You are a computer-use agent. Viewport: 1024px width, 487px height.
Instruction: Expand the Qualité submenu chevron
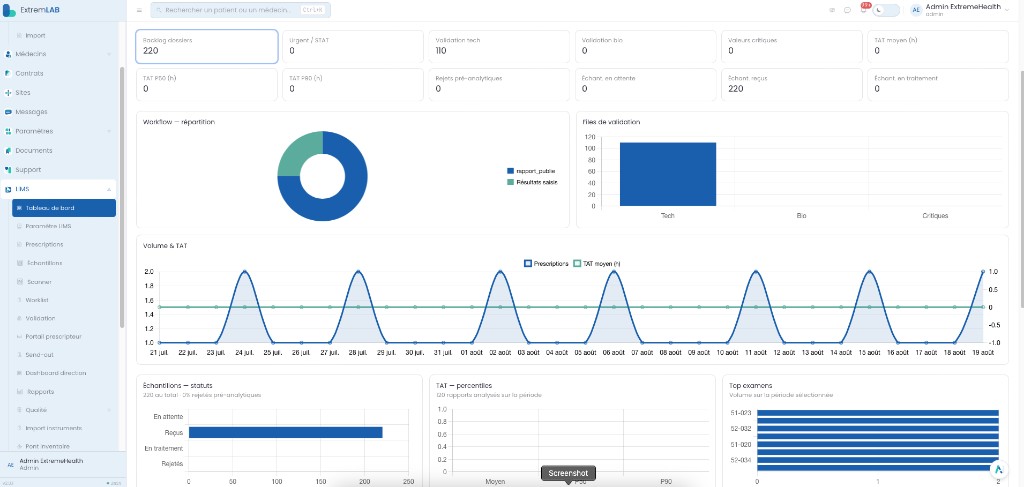[x=109, y=410]
